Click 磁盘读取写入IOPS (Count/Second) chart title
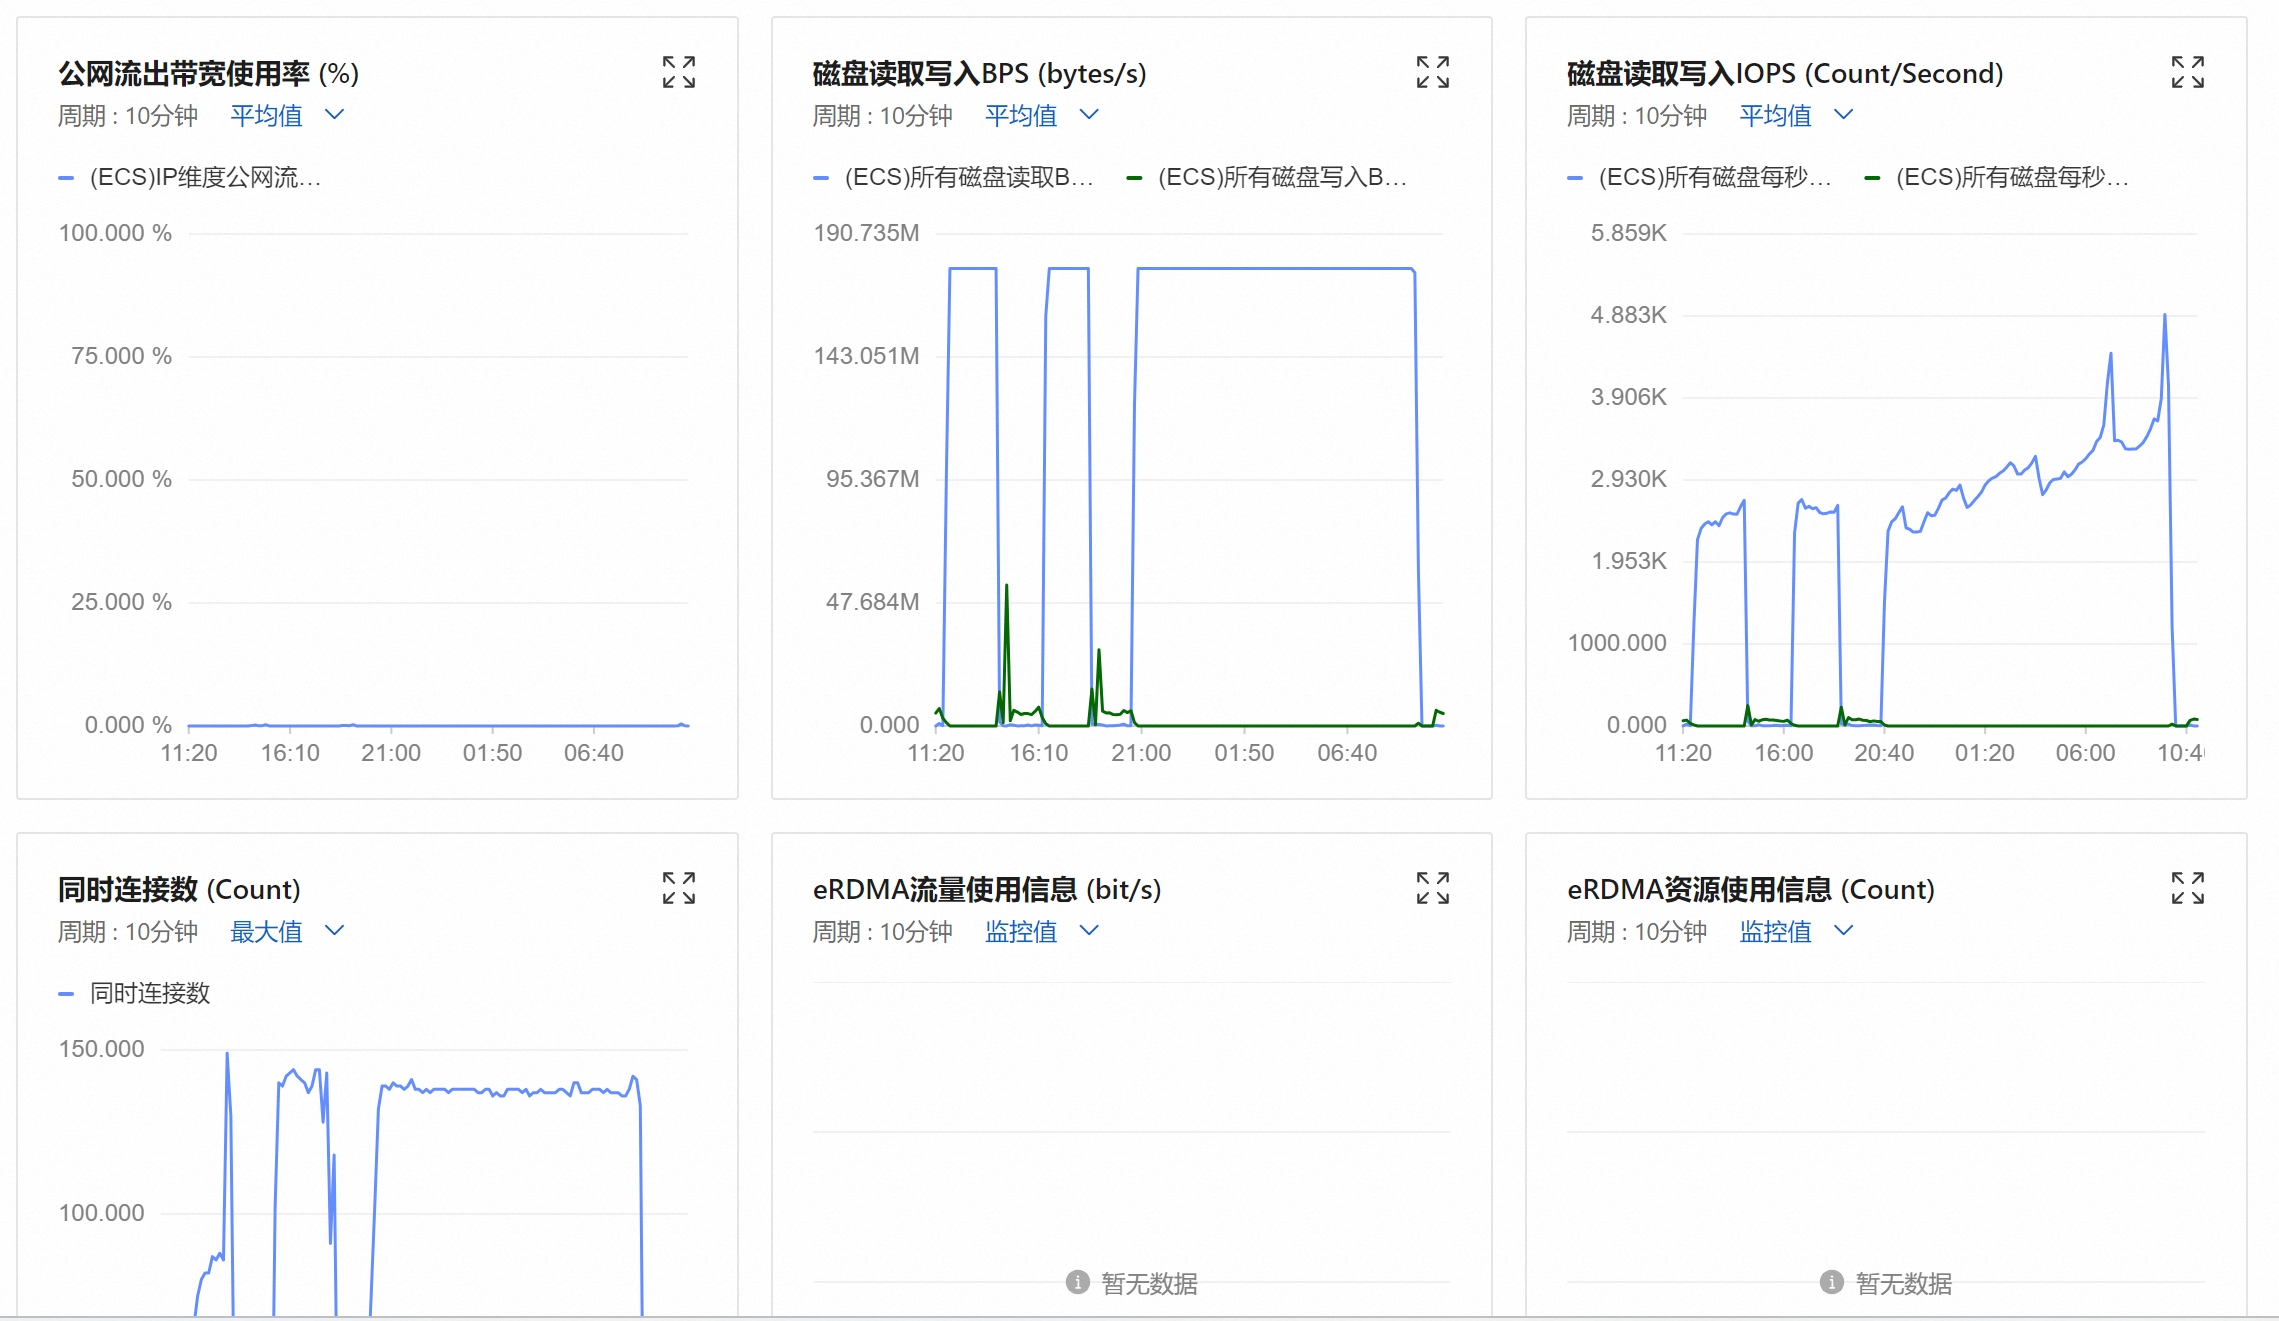 (1785, 73)
